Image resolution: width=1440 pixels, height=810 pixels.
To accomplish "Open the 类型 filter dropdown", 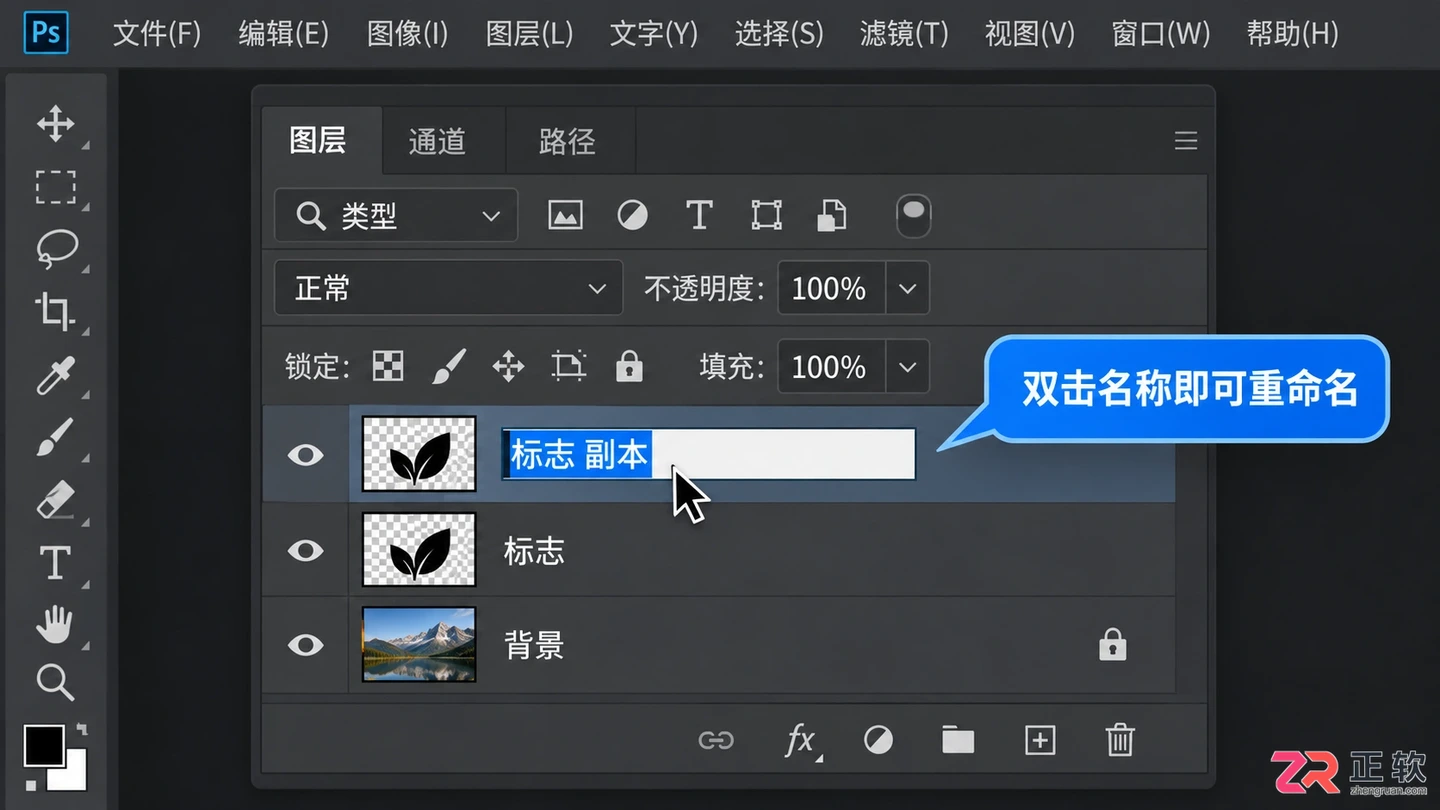I will [396, 215].
